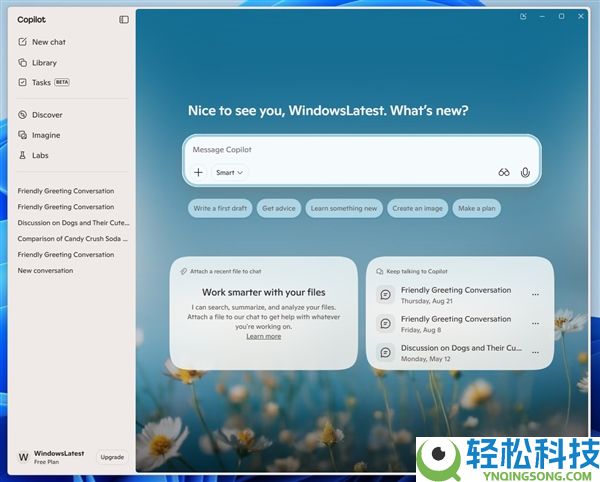This screenshot has width=600, height=482.
Task: Open Copilot Labs
Action: 33,155
